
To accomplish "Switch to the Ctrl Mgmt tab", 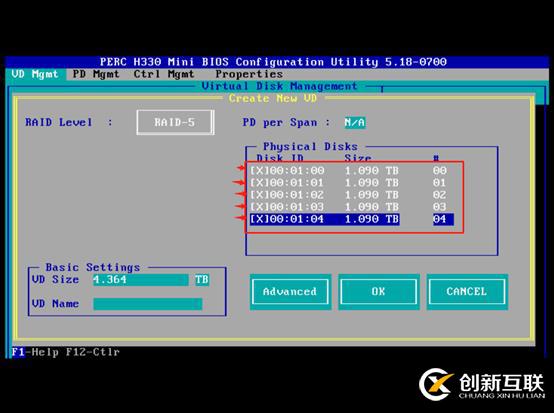I will [164, 74].
